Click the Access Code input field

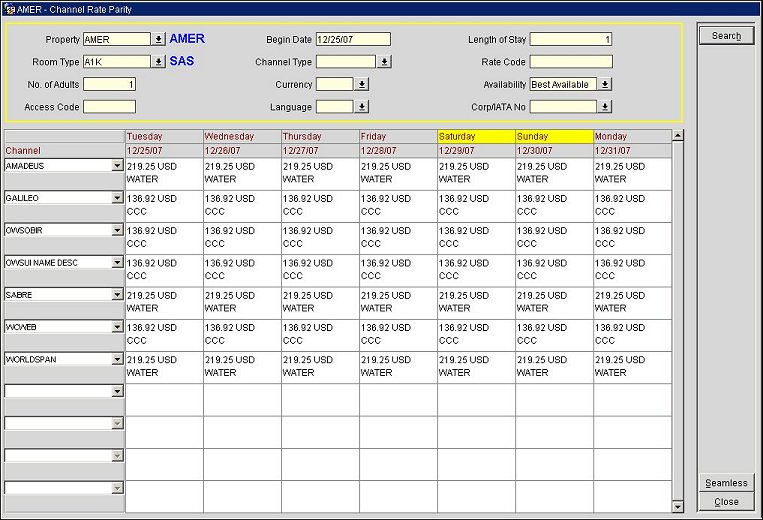[x=109, y=107]
